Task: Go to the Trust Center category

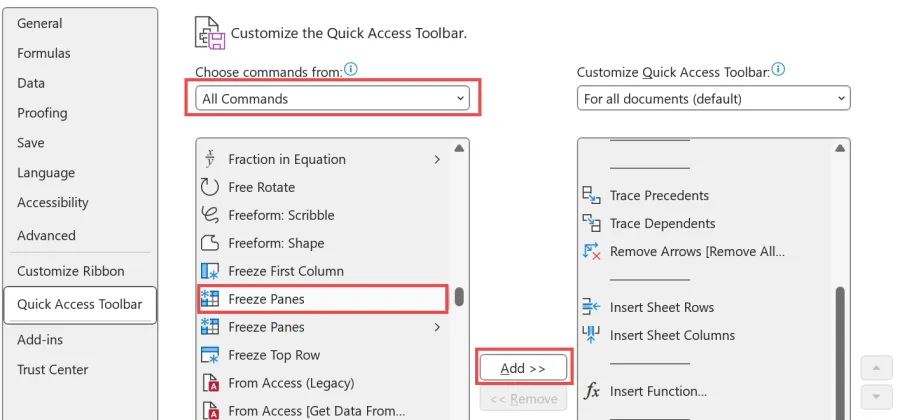Action: coord(53,369)
